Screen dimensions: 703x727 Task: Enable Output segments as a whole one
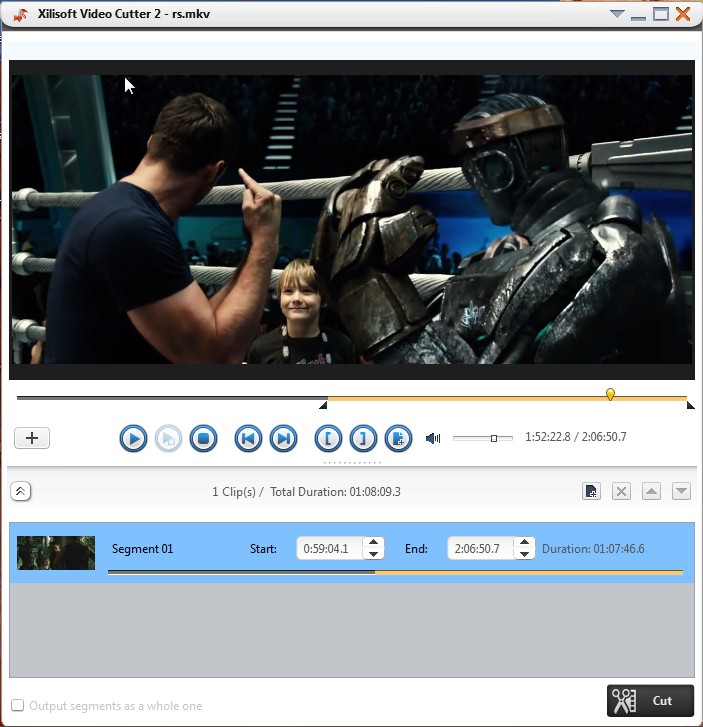18,705
